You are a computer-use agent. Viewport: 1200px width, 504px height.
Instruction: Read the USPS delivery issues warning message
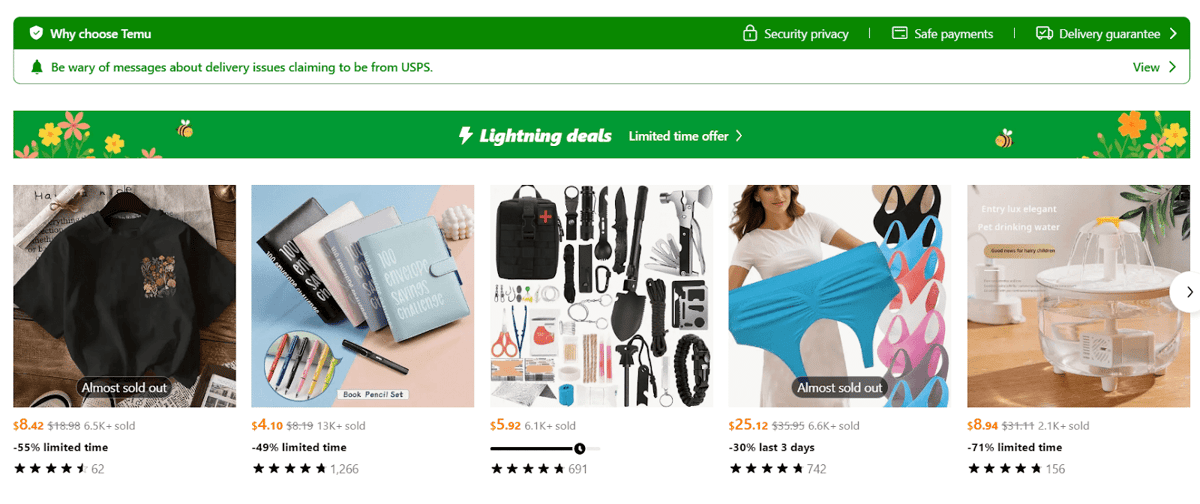pos(241,67)
